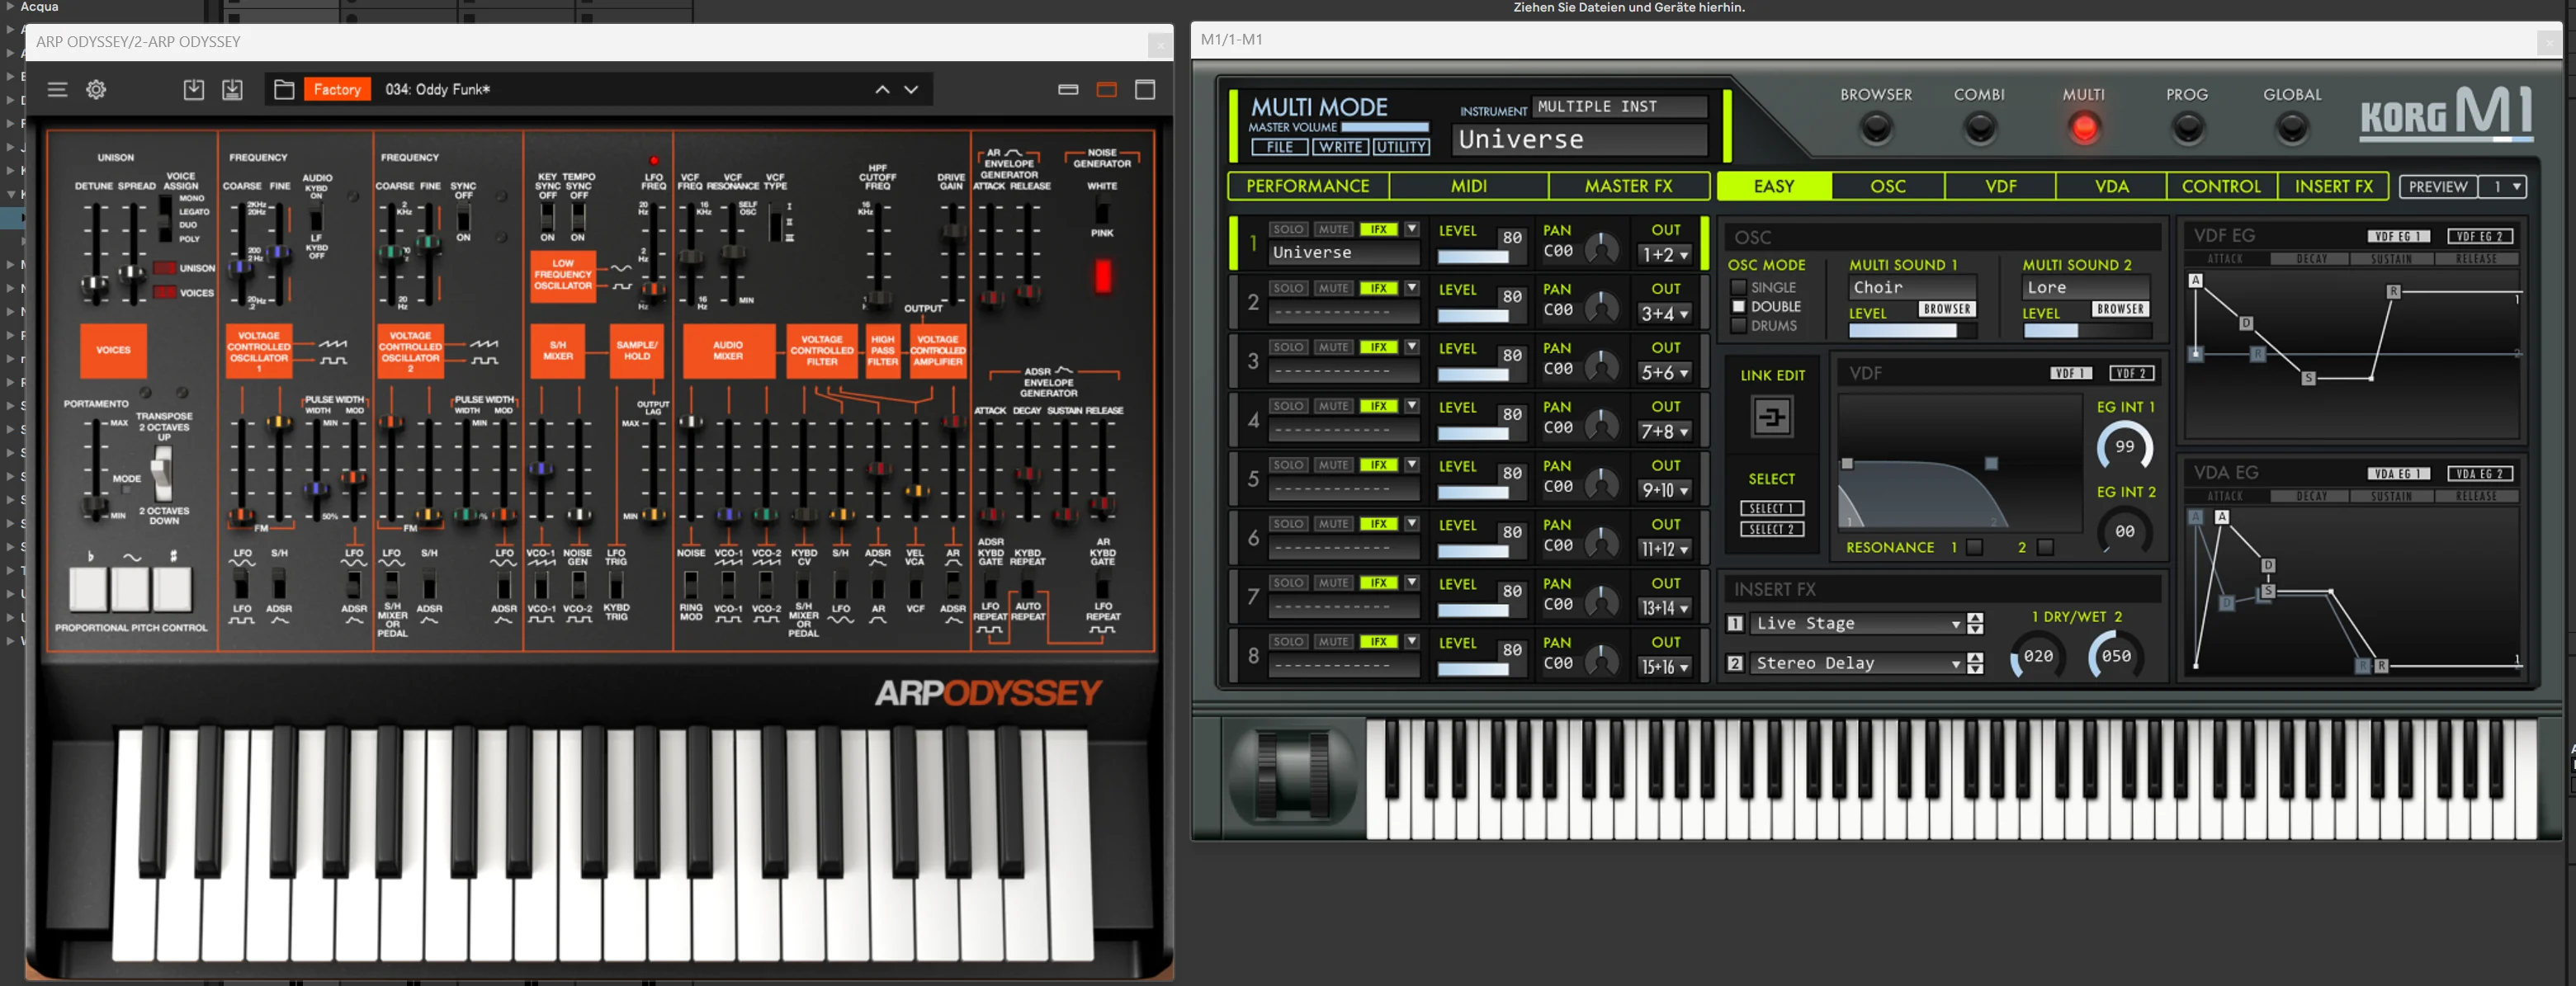Switch to the large view size icon
The image size is (2576, 986).
pyautogui.click(x=1145, y=89)
